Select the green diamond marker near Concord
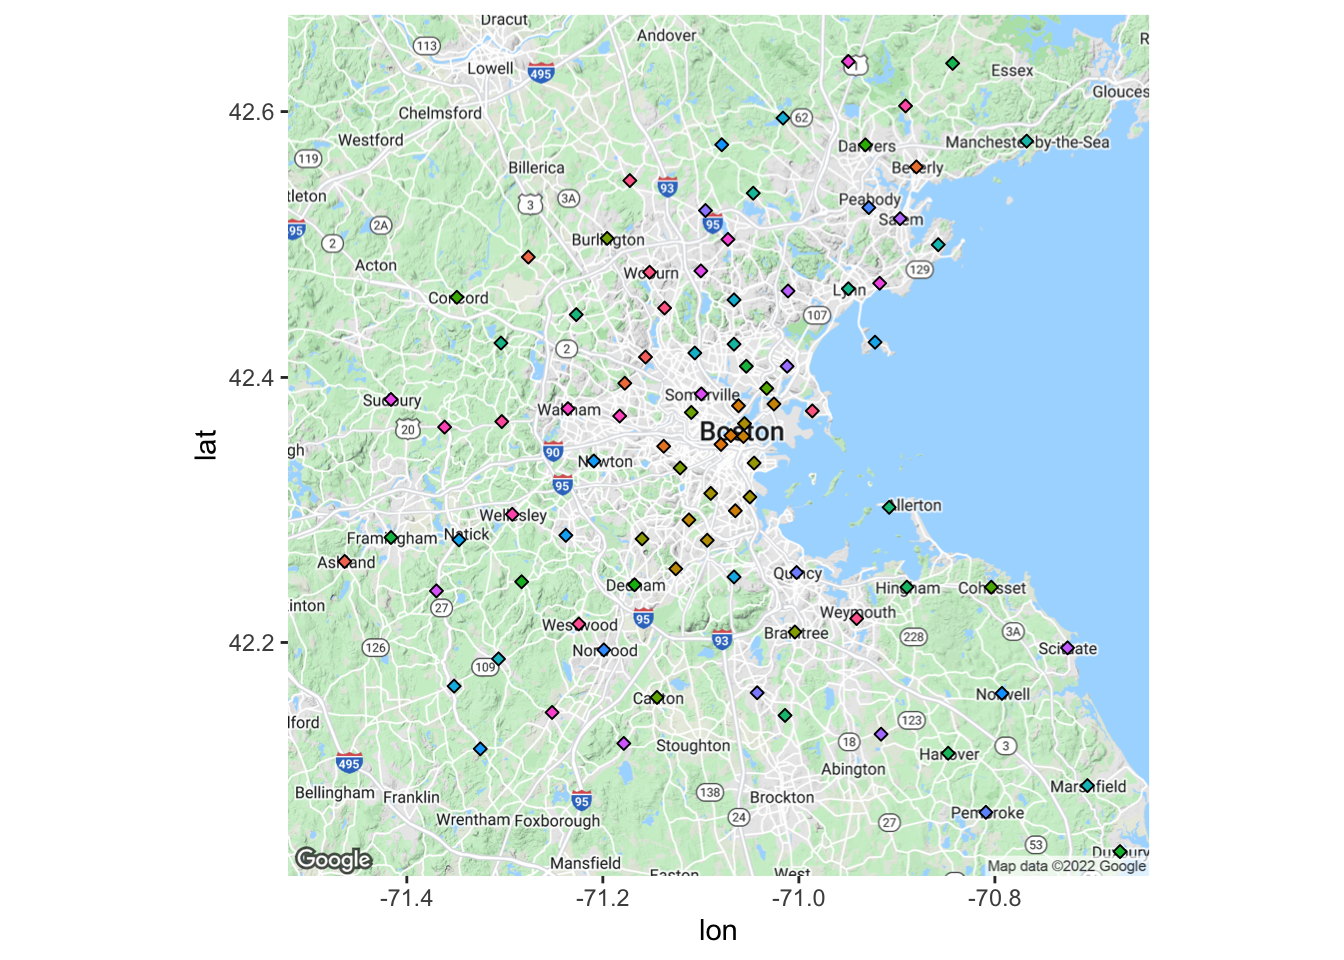The image size is (1344, 960). pyautogui.click(x=457, y=296)
